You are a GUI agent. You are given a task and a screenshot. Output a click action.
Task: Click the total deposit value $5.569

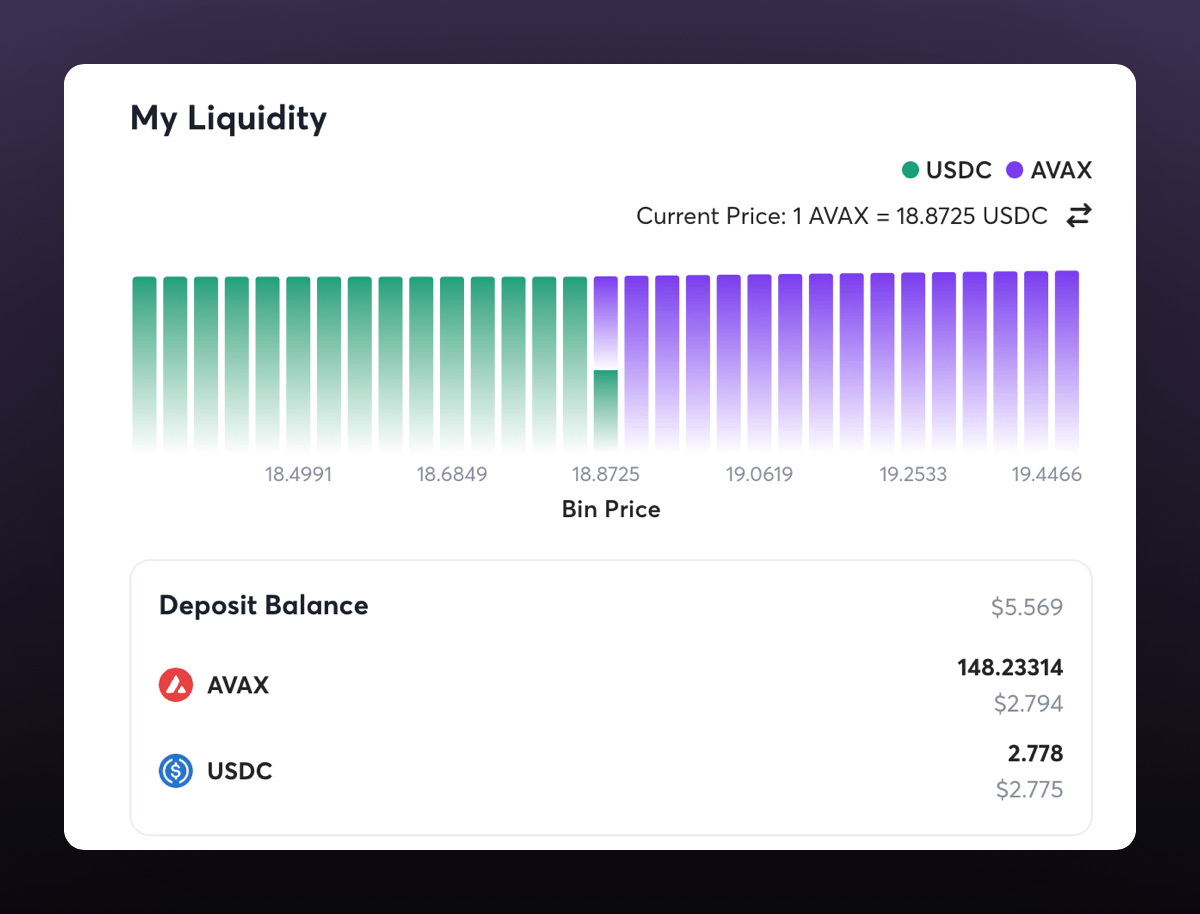pos(1027,607)
